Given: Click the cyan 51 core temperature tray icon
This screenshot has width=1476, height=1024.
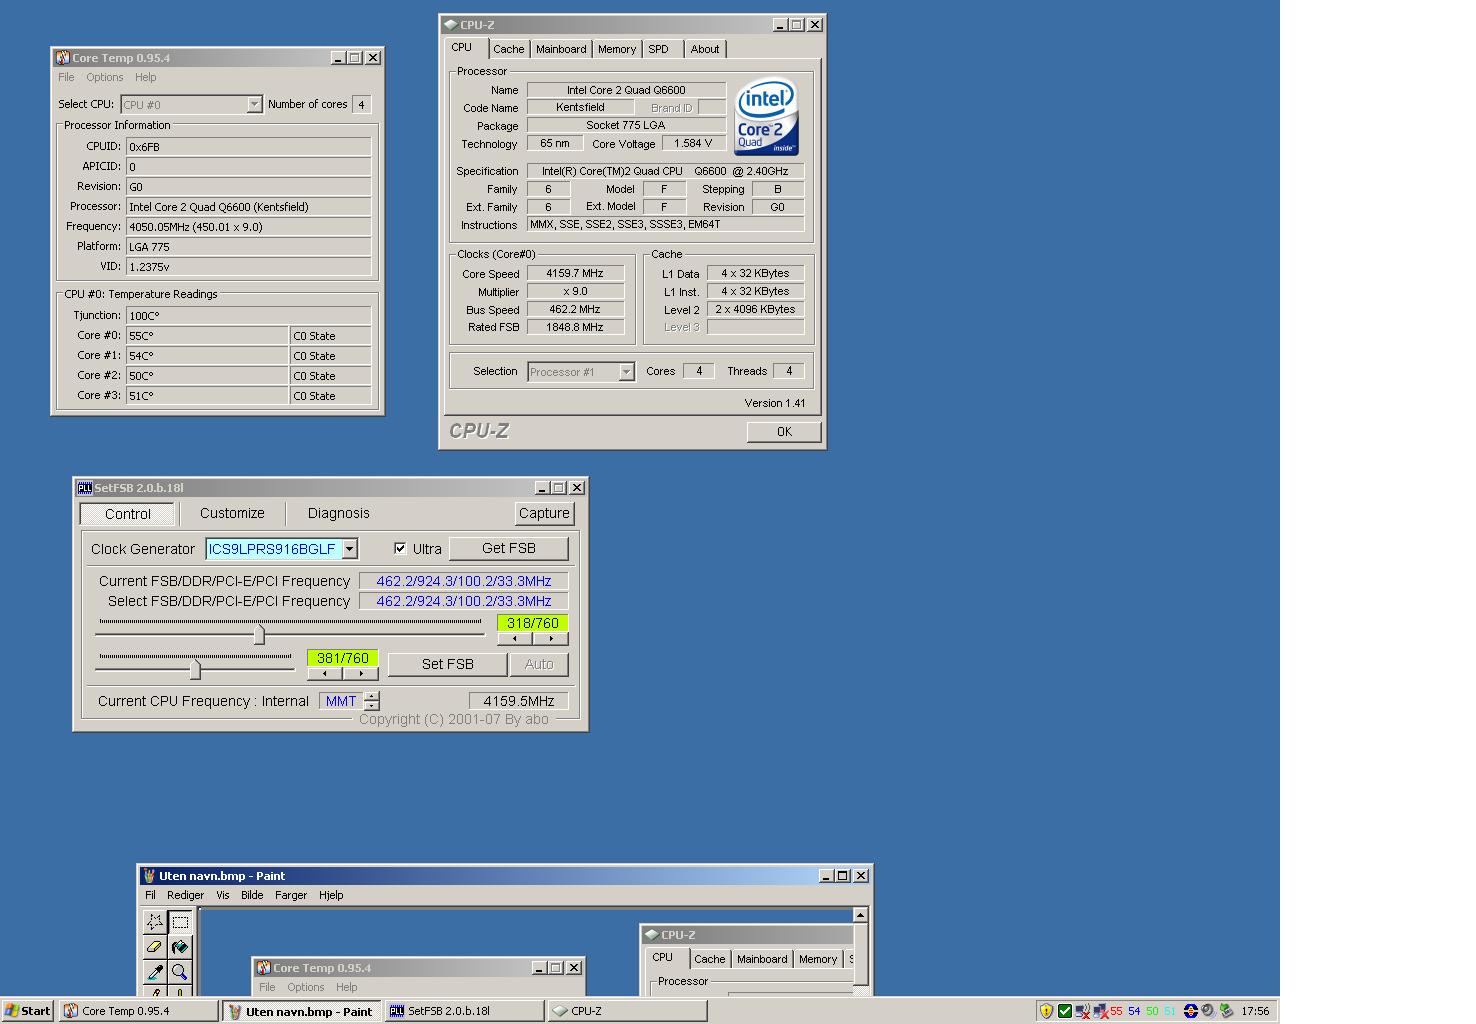Looking at the screenshot, I should coord(1170,1011).
